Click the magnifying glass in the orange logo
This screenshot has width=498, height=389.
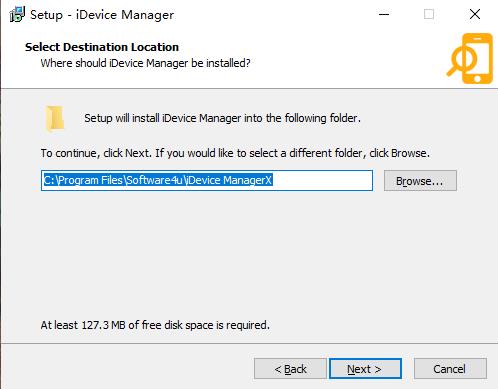point(461,61)
